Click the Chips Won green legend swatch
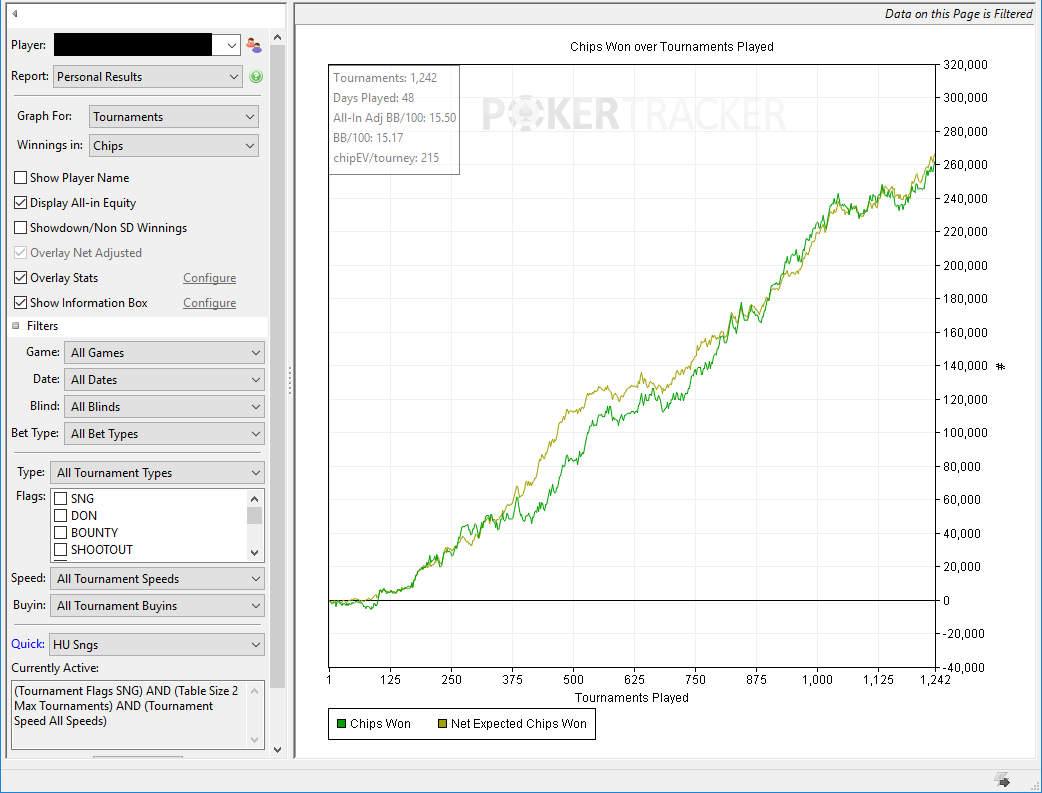This screenshot has height=793, width=1042. (342, 724)
